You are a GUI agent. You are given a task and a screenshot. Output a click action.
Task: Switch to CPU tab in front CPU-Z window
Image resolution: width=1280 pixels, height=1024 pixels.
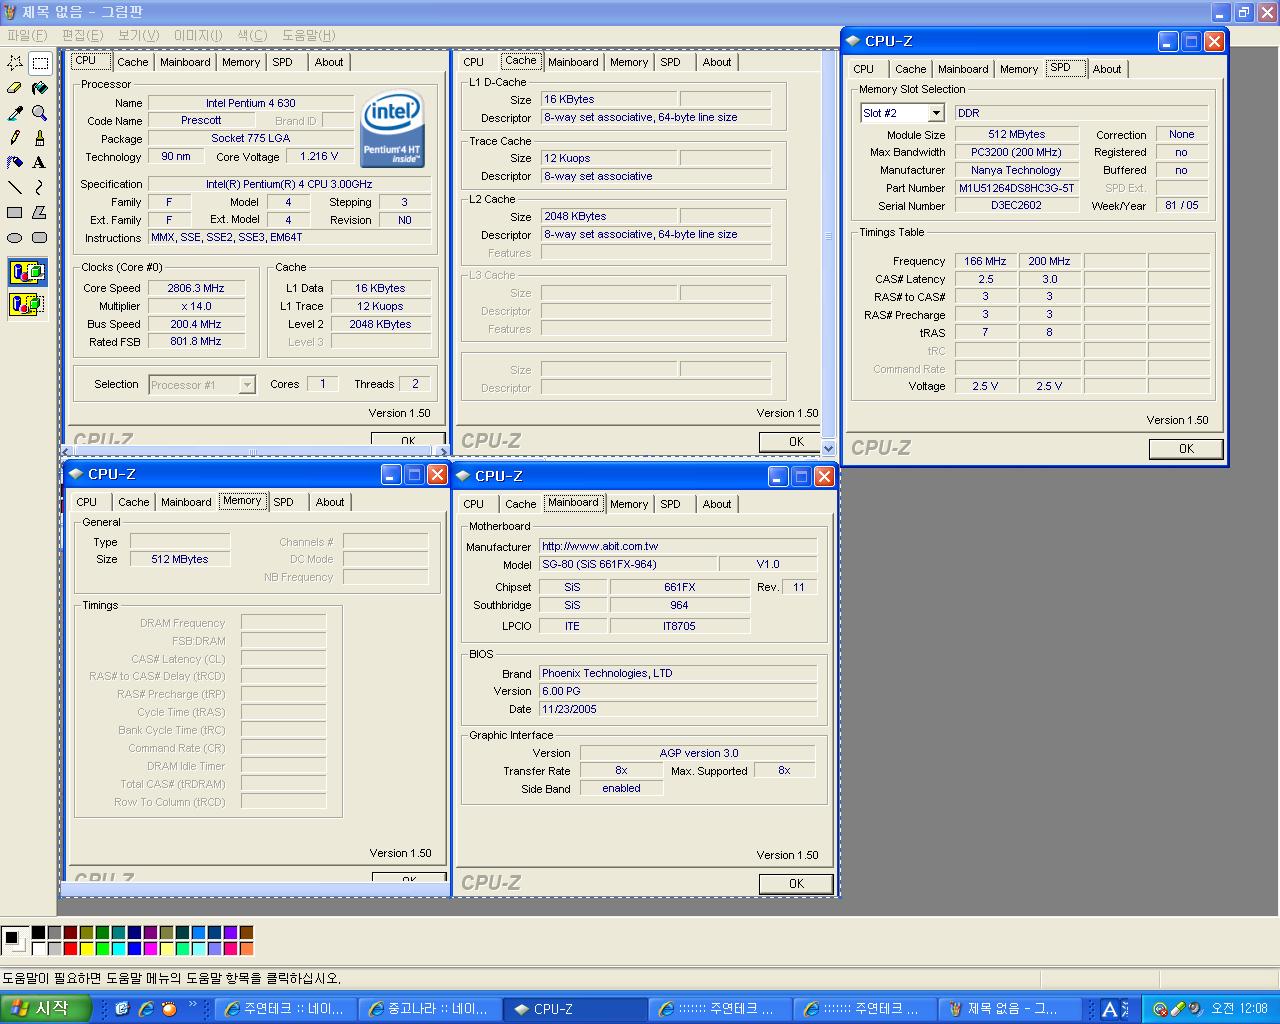[864, 69]
